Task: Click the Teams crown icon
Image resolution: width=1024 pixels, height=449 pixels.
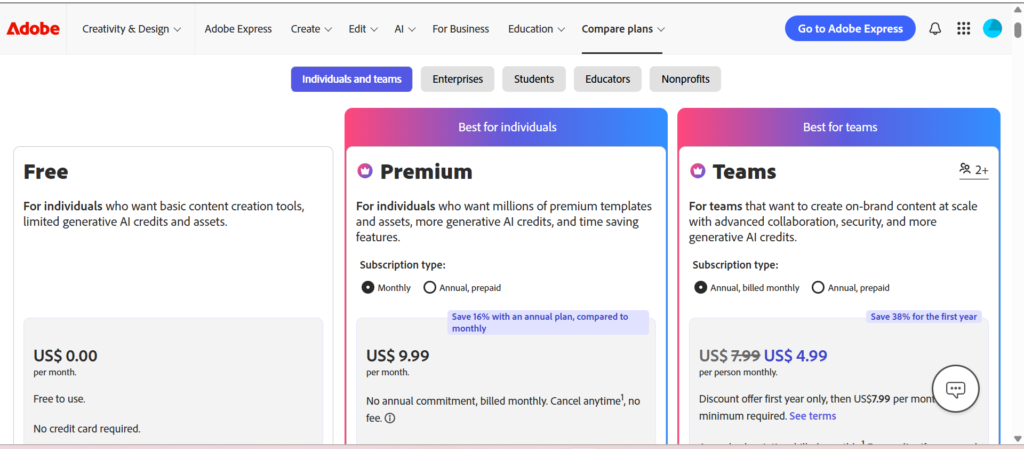Action: coord(697,171)
